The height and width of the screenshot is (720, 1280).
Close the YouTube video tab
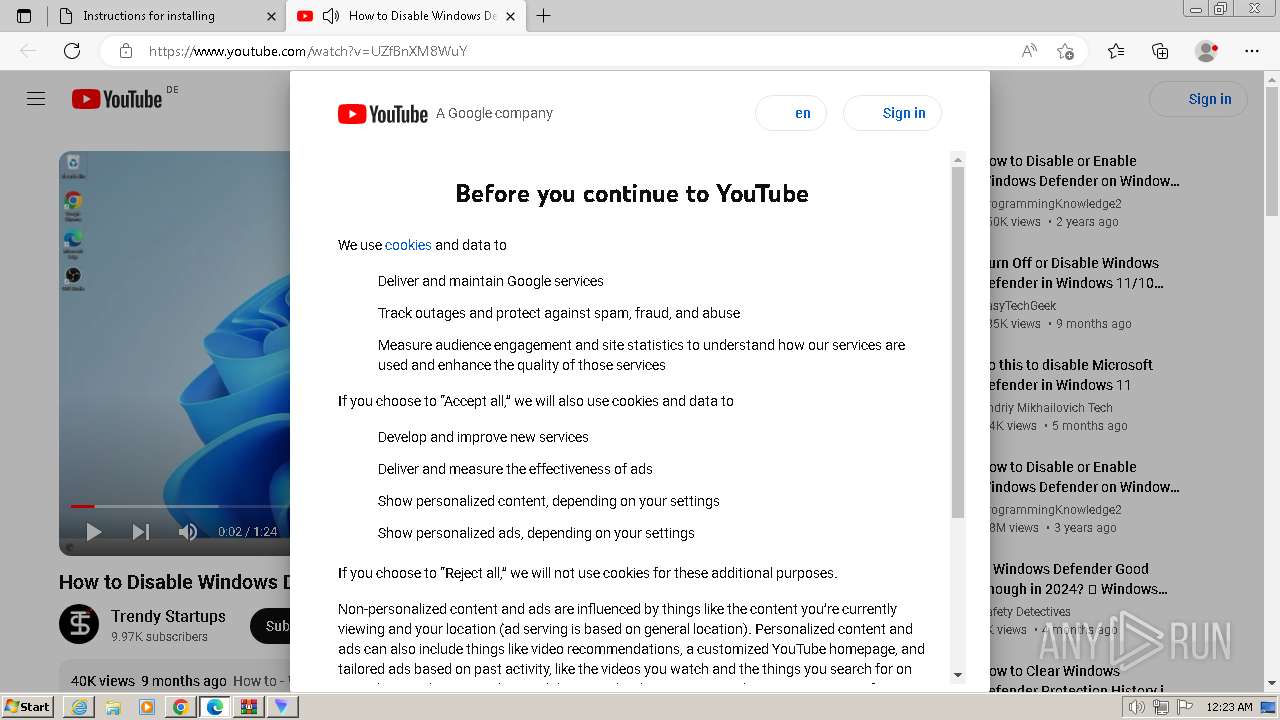click(510, 16)
